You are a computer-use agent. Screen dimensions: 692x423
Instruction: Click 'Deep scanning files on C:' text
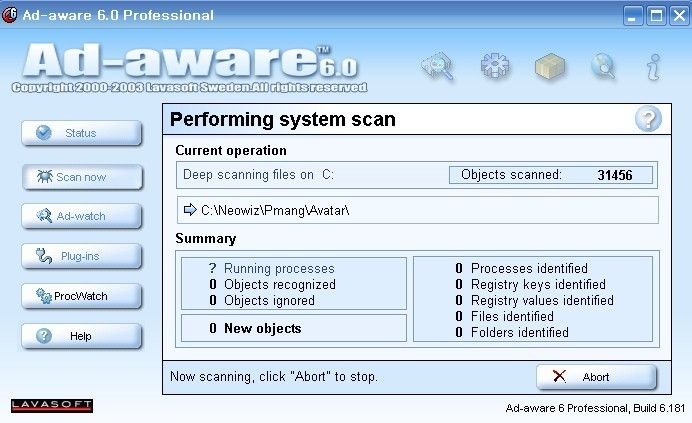coord(258,175)
